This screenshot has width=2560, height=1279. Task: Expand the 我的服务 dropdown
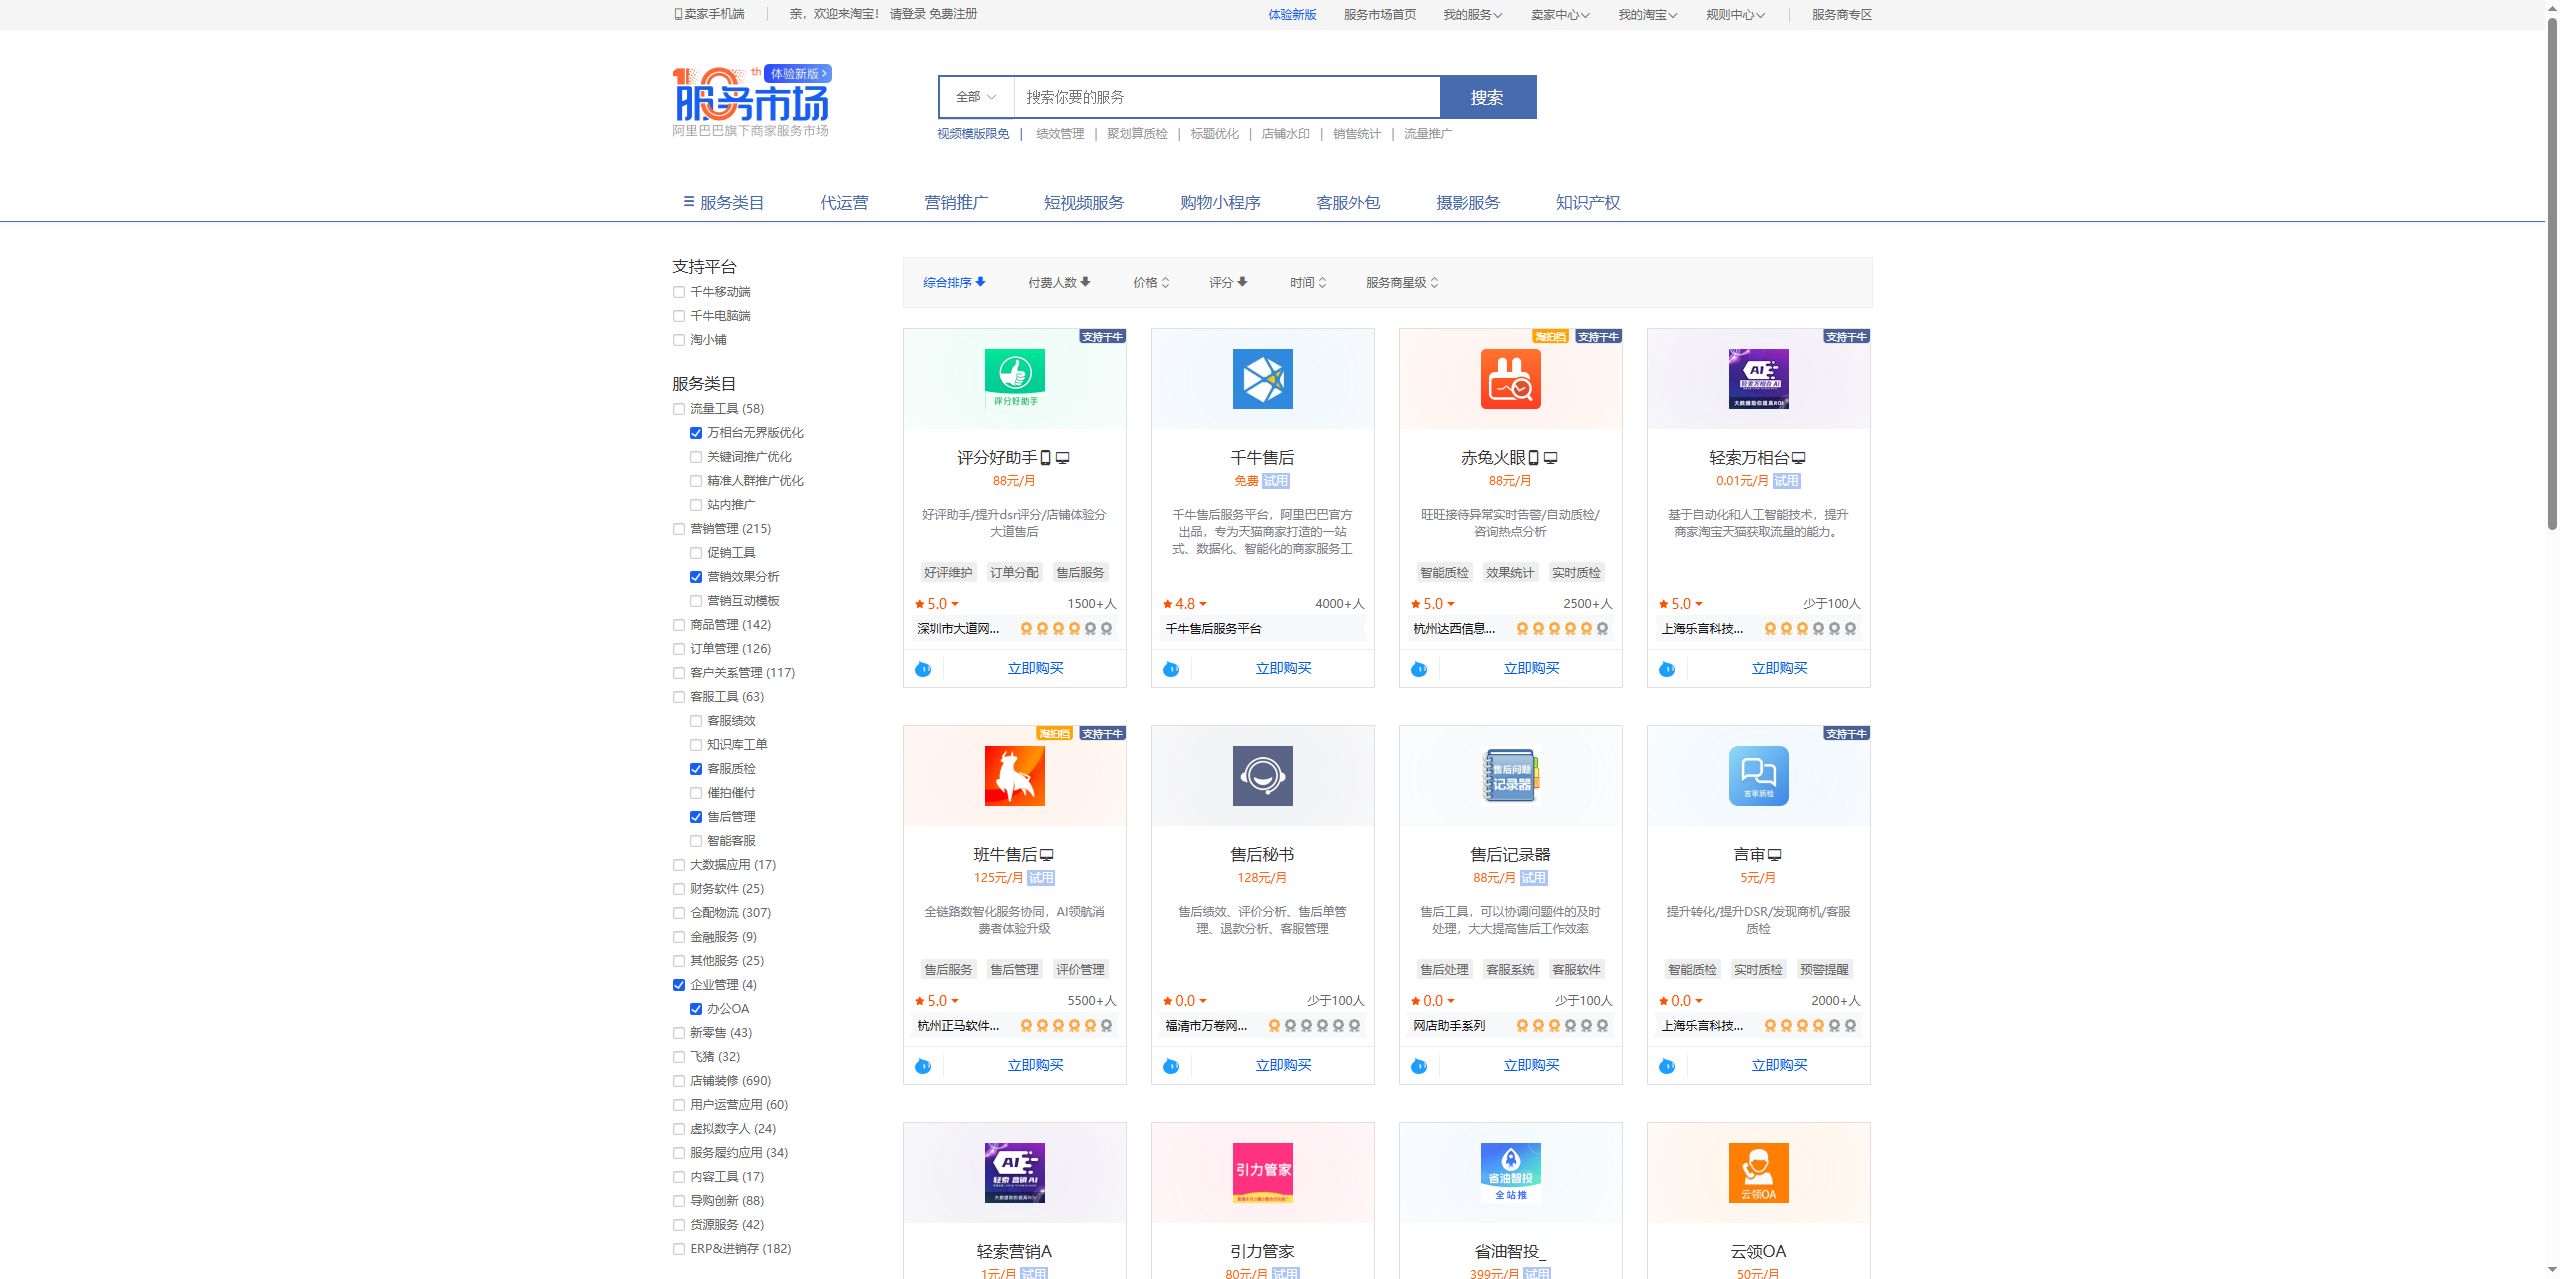[x=1472, y=15]
